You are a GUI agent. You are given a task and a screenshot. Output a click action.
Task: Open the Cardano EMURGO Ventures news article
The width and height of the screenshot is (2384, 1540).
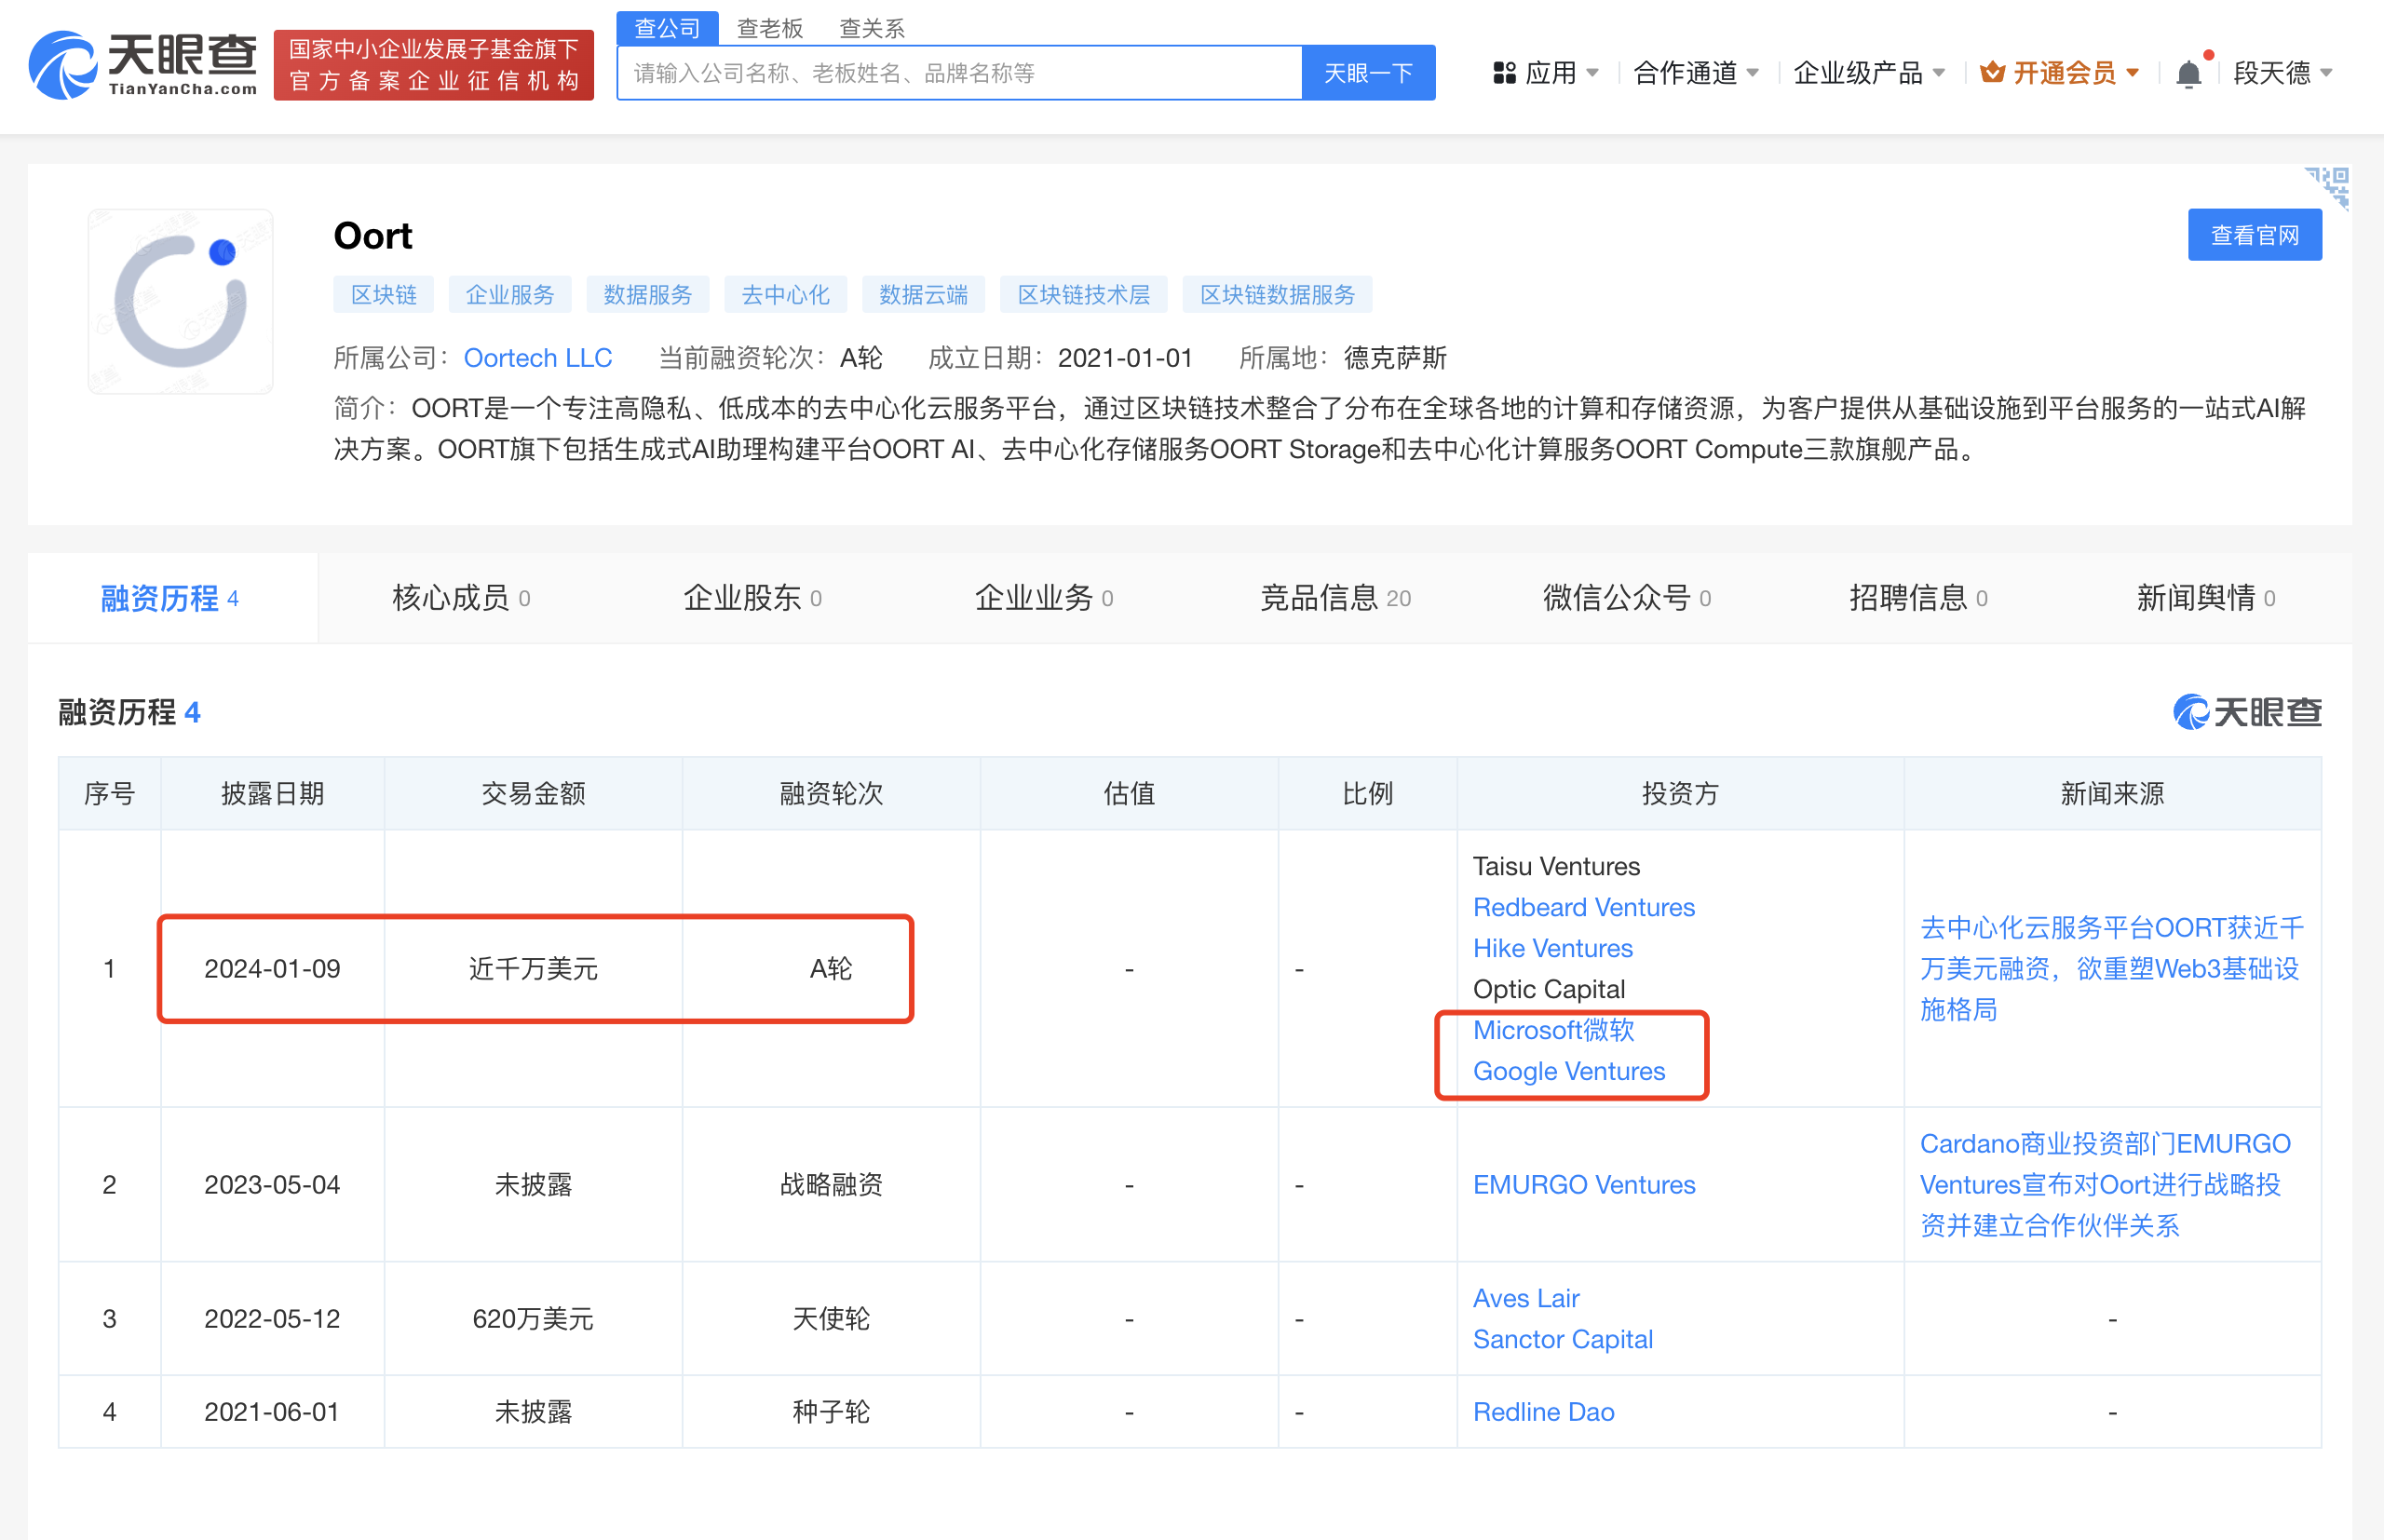pos(2105,1185)
